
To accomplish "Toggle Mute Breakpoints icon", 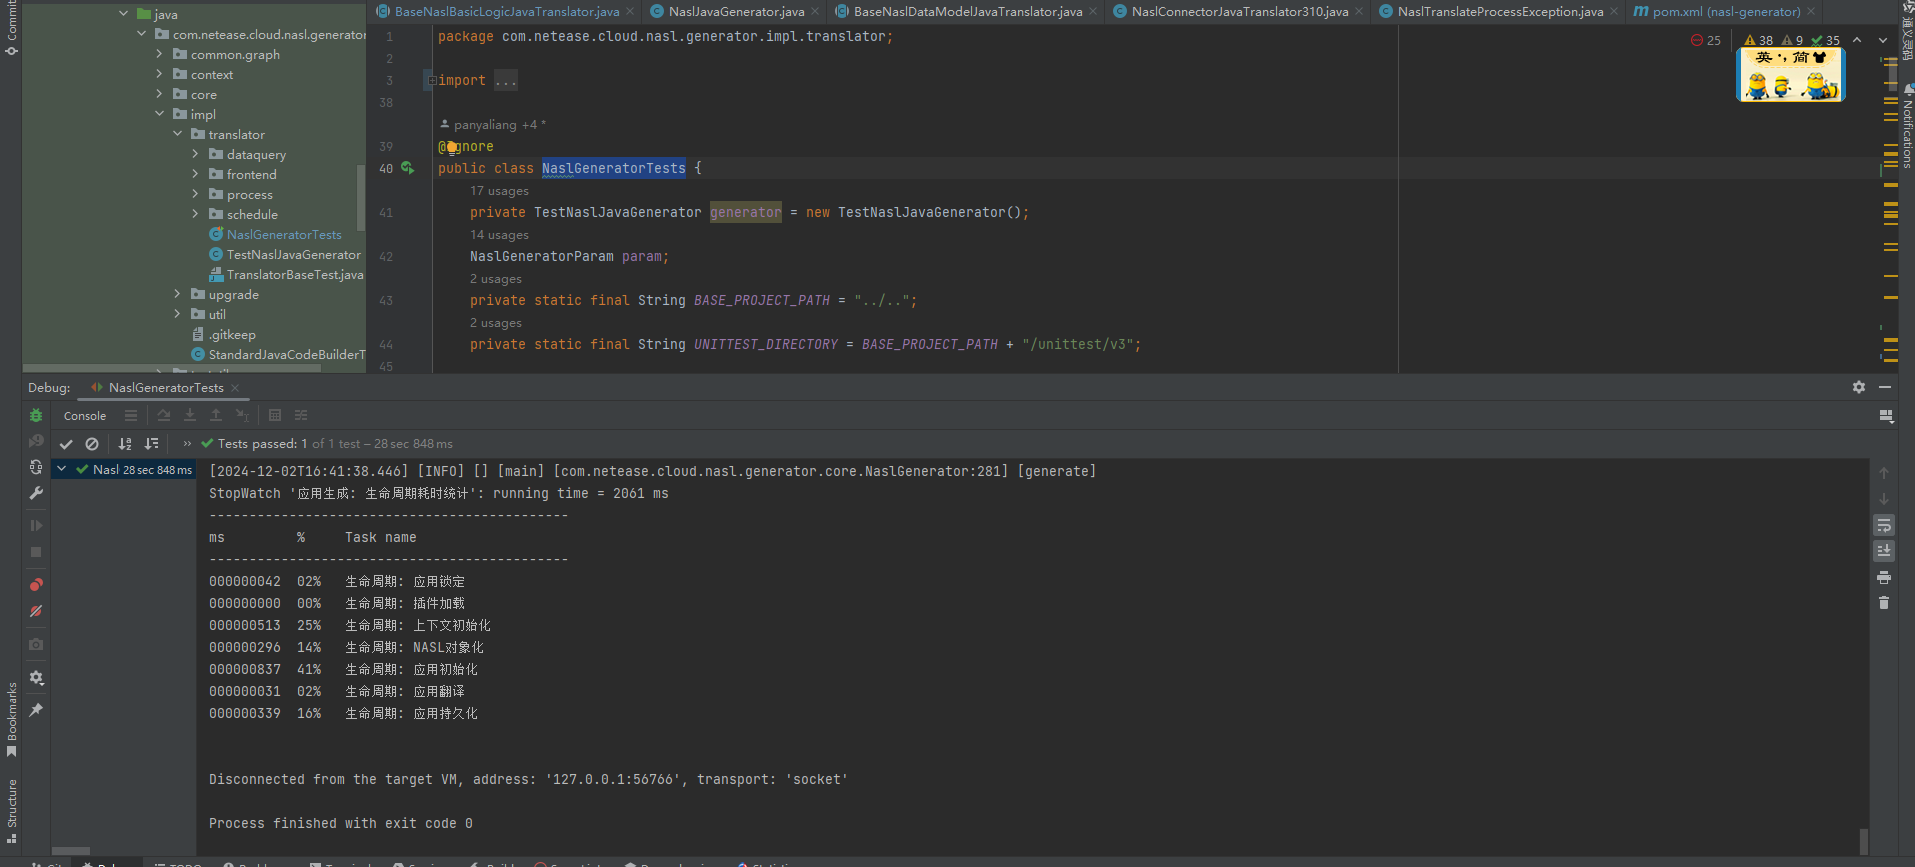I will 36,611.
